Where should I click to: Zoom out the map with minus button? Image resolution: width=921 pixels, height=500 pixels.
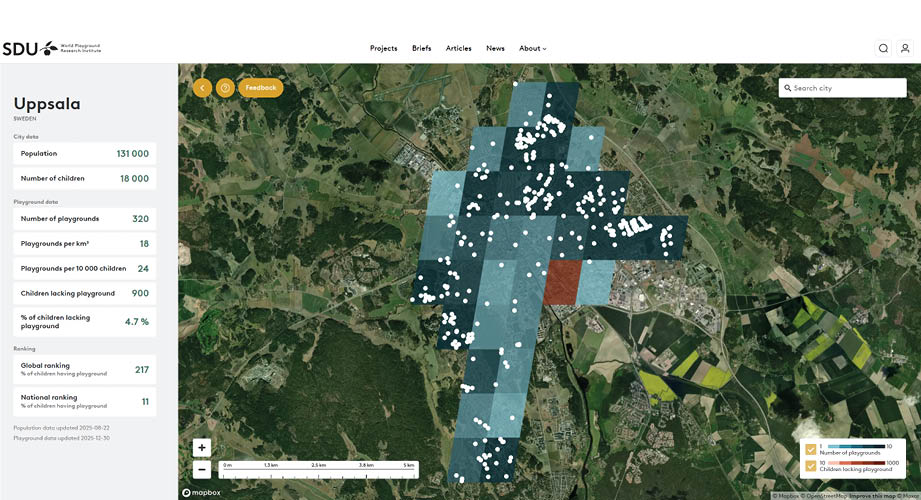202,469
